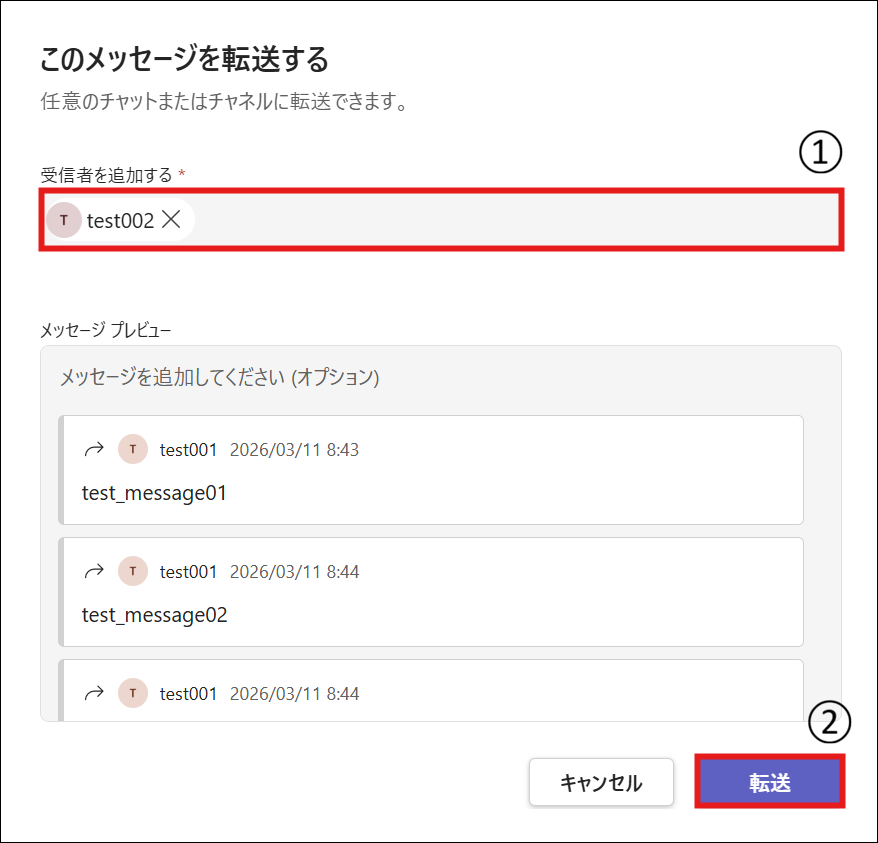Click the test_message02 message text

coord(154,615)
